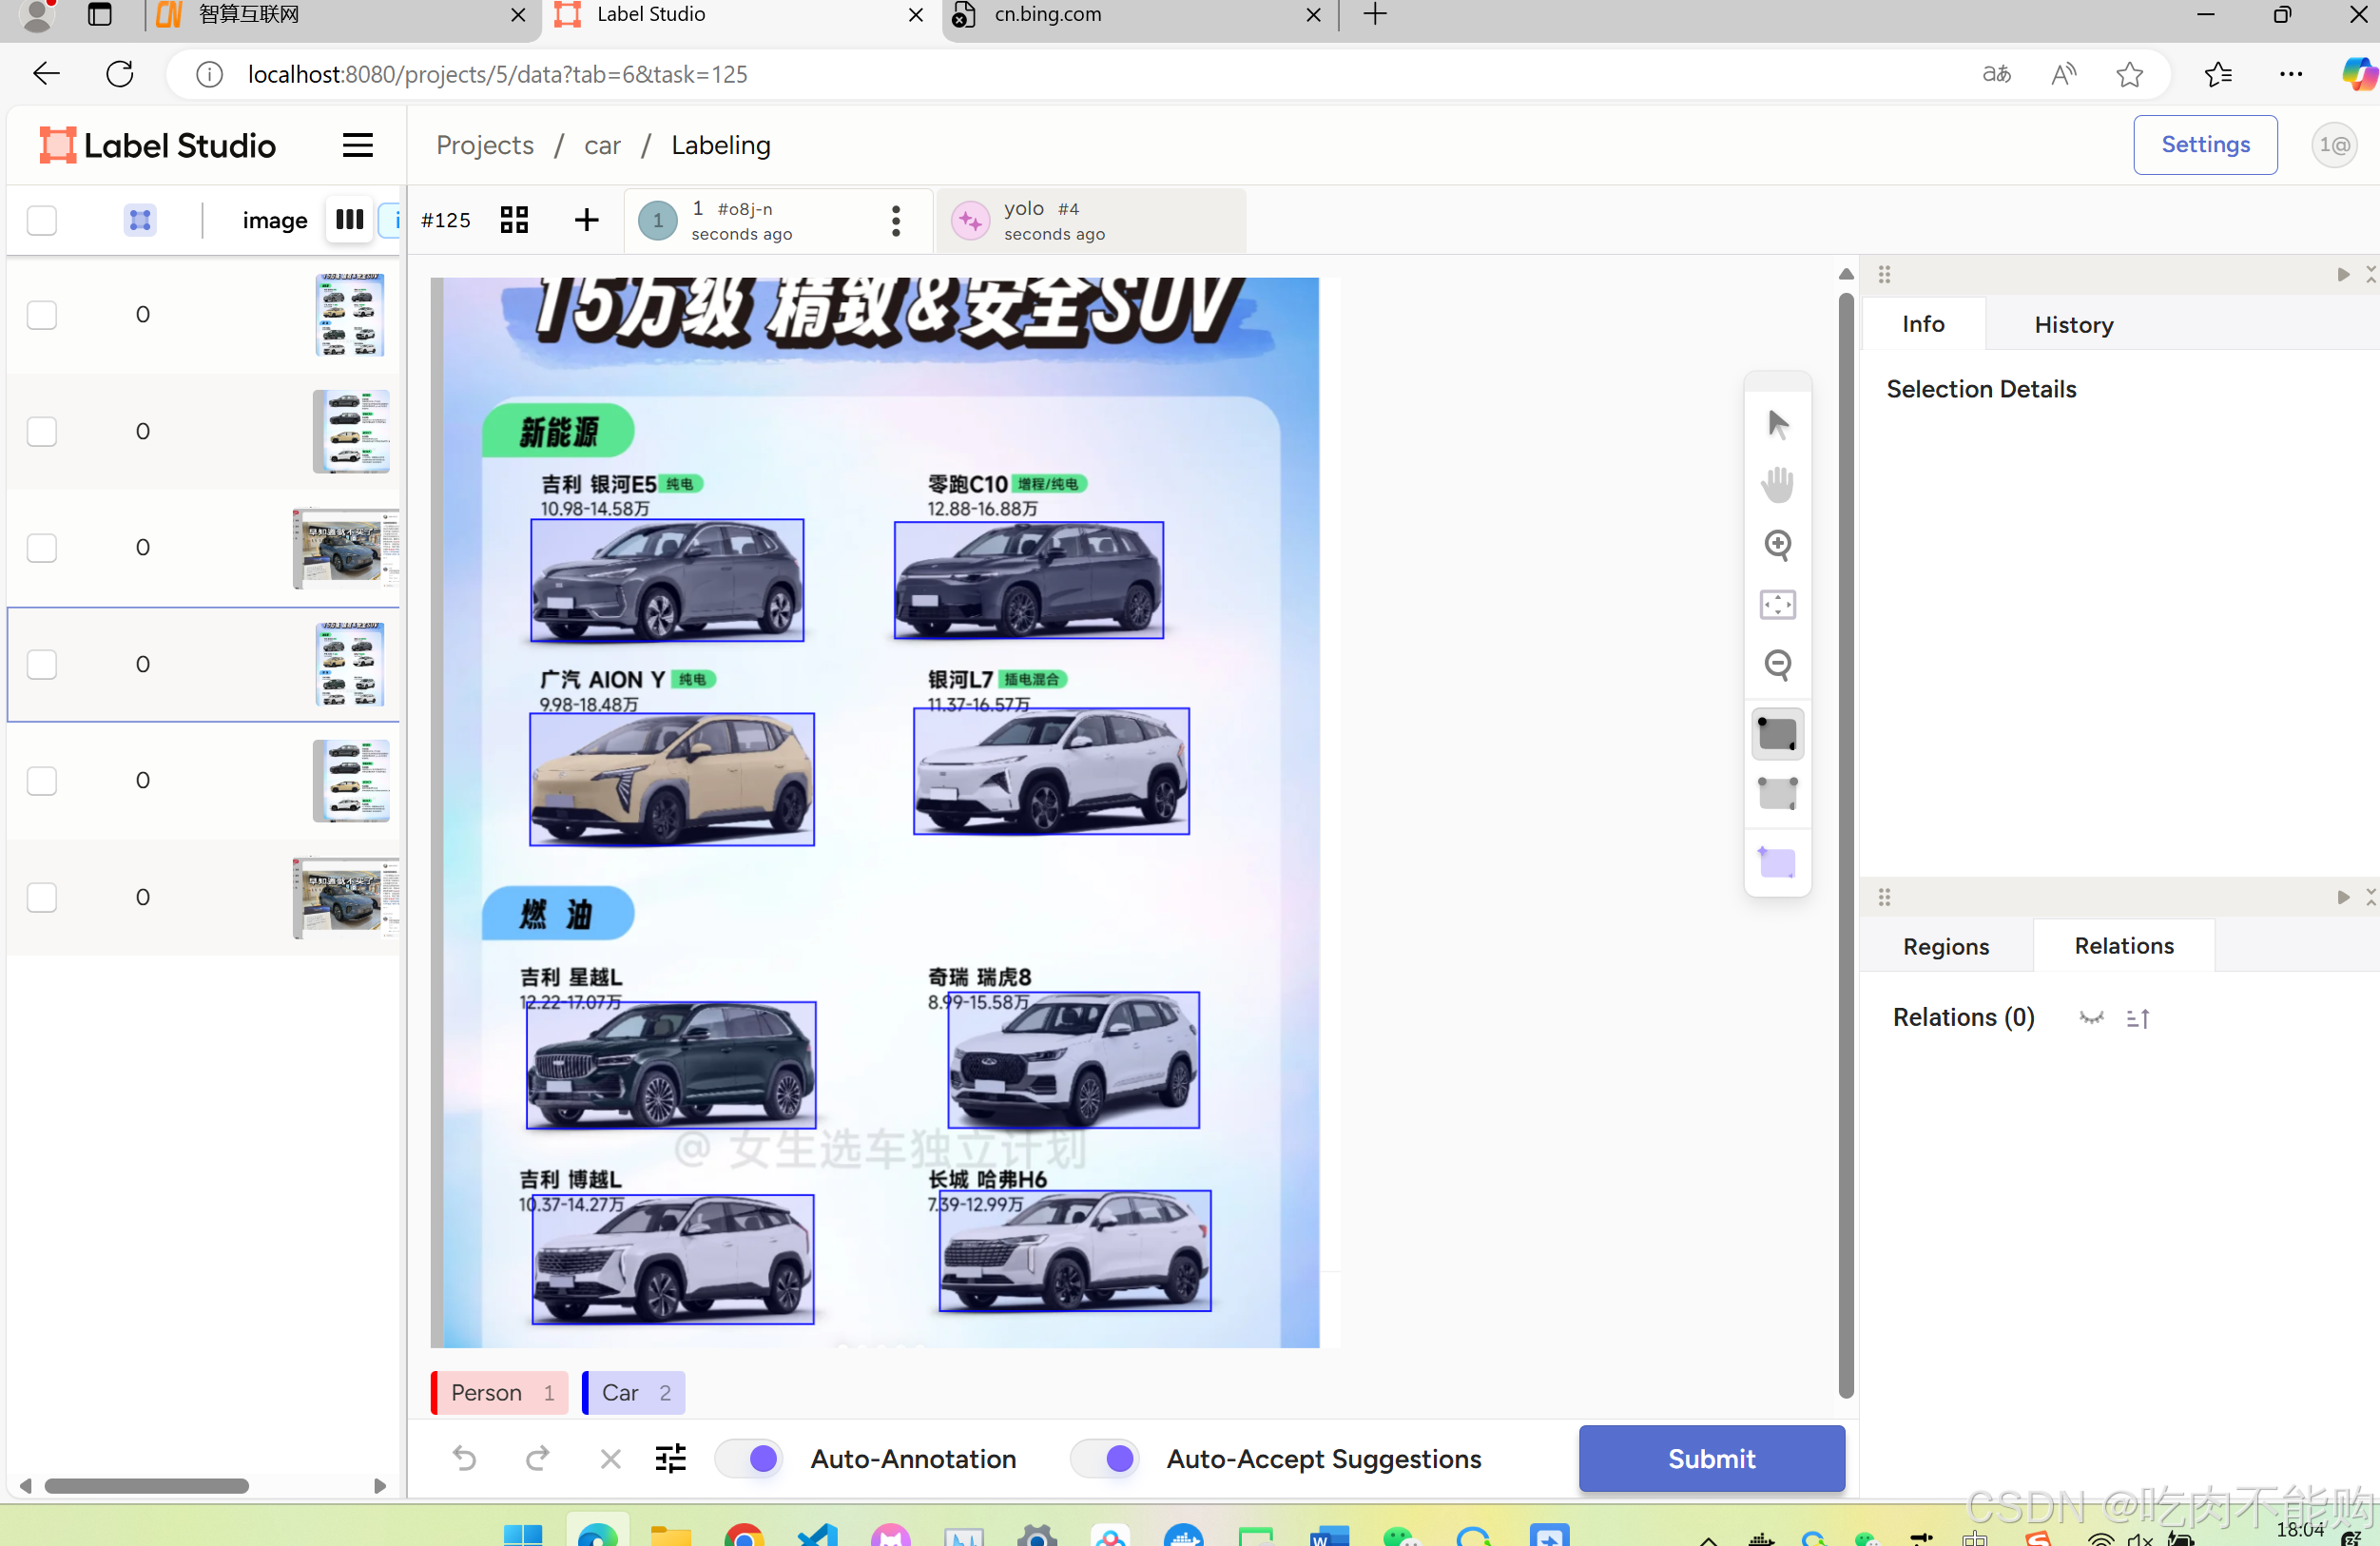The image size is (2380, 1546).
Task: Create a new annotation
Action: pyautogui.click(x=587, y=220)
